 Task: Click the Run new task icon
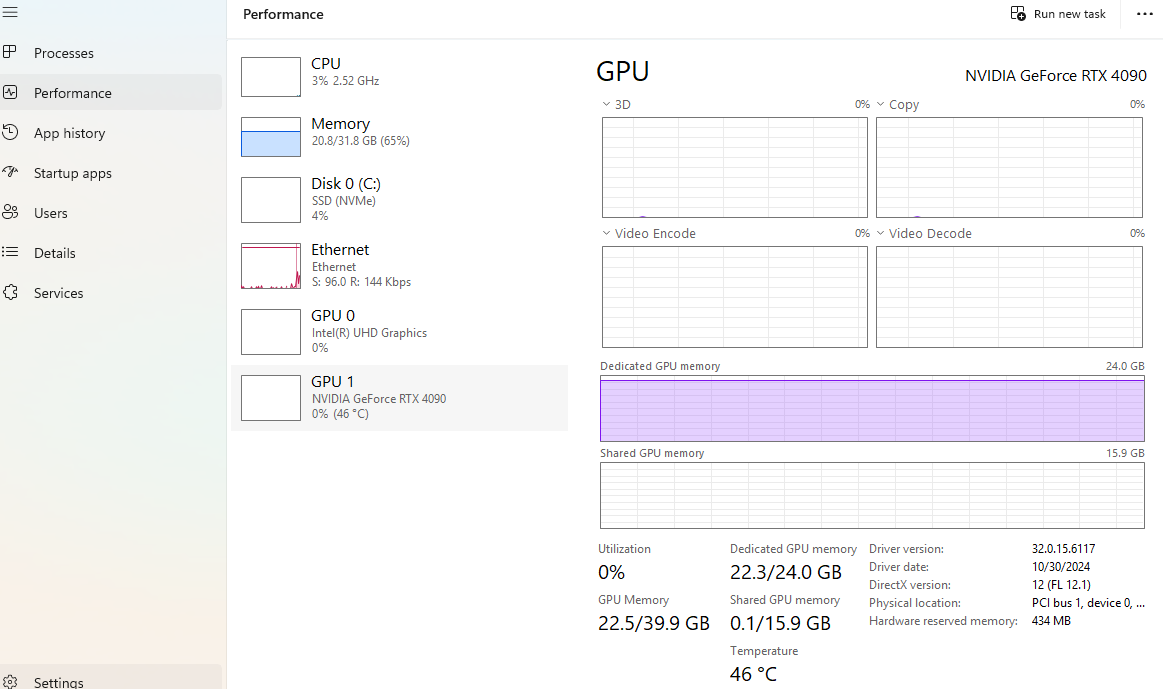(1018, 13)
